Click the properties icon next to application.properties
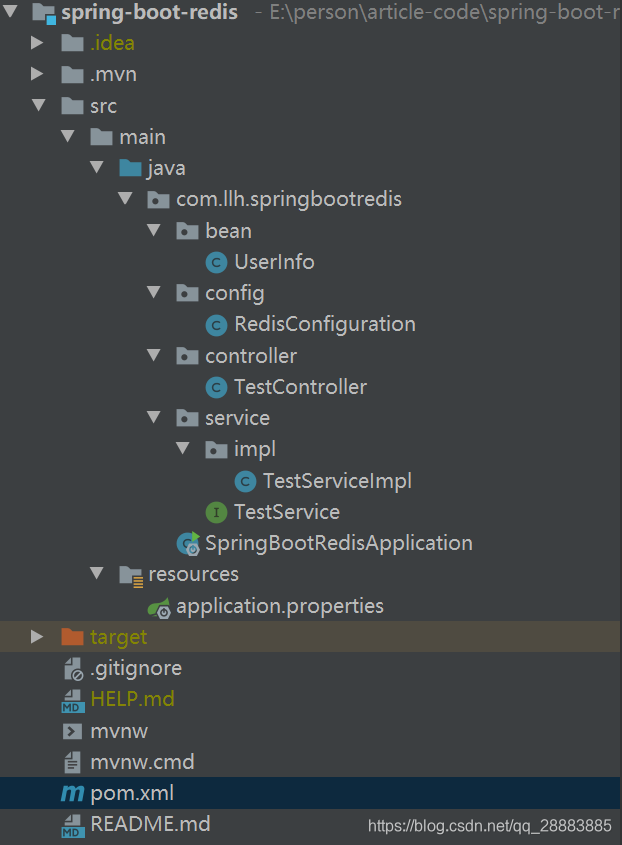 159,605
